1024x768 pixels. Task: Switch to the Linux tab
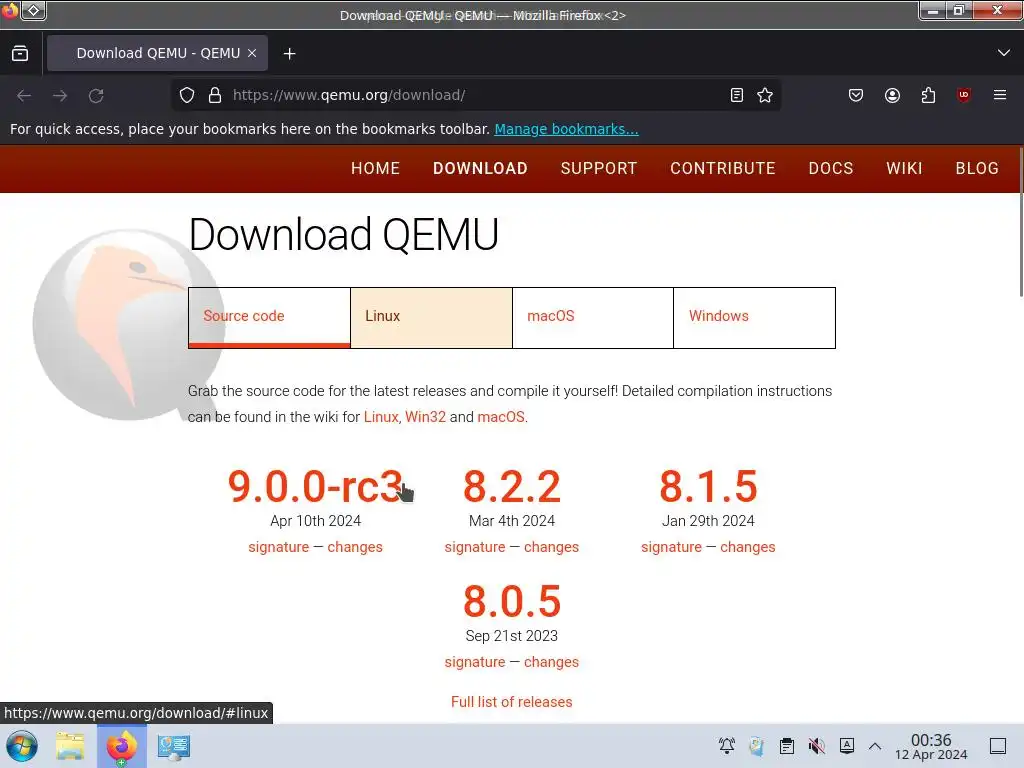[431, 317]
